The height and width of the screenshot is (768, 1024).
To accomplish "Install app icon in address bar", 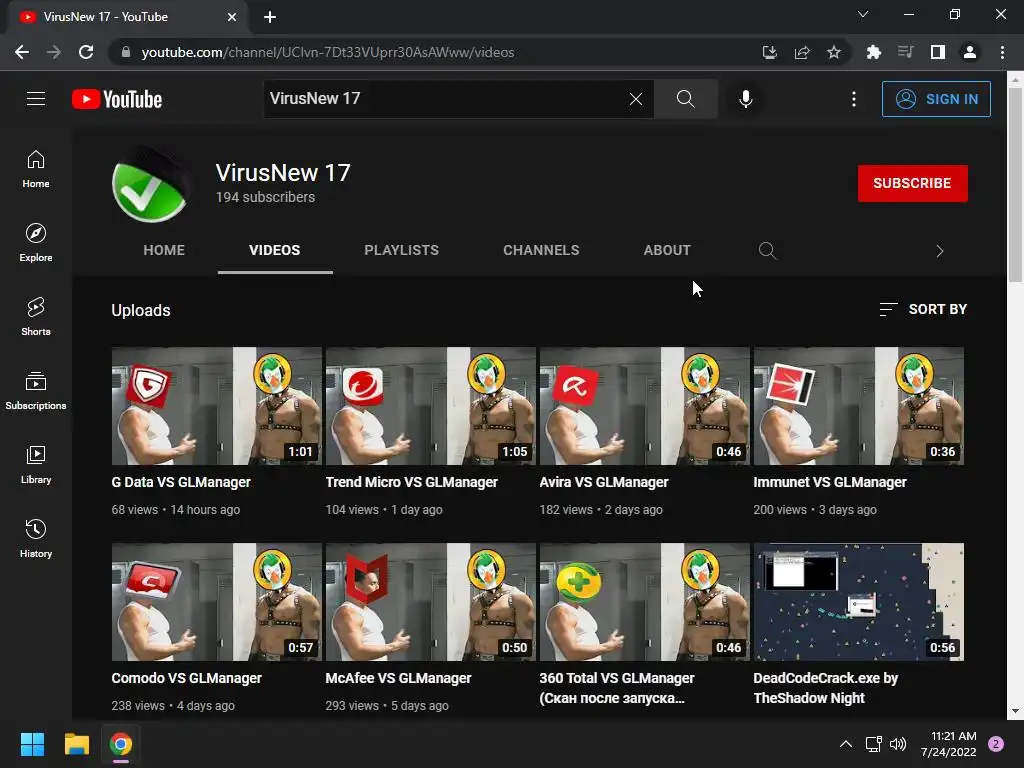I will (x=769, y=52).
